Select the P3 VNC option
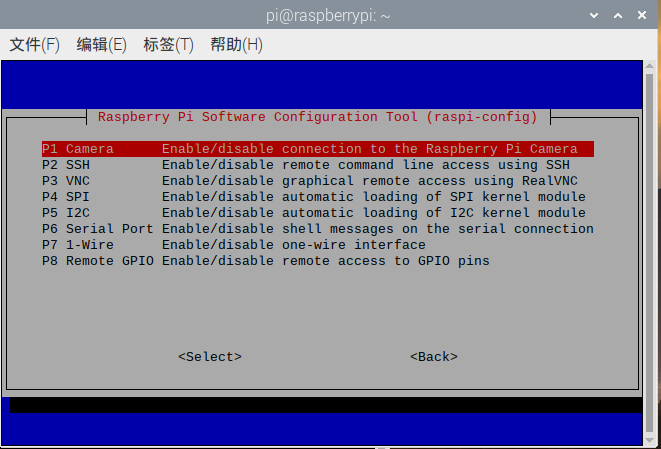This screenshot has width=661, height=449. (318, 181)
